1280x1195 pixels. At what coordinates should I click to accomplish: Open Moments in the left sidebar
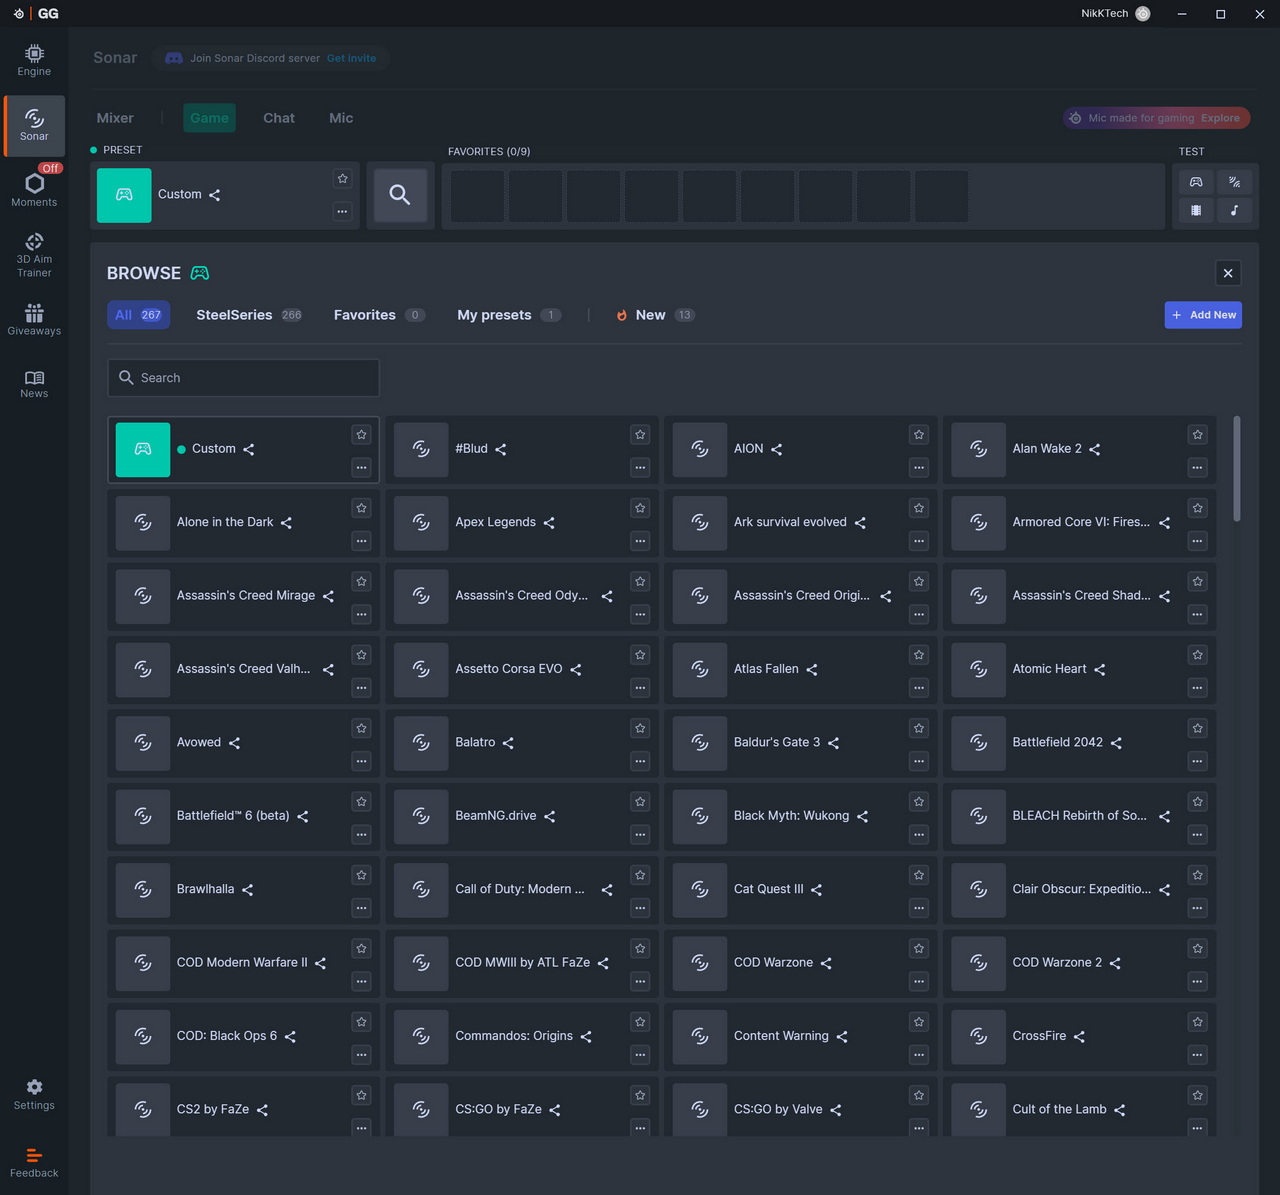34,187
